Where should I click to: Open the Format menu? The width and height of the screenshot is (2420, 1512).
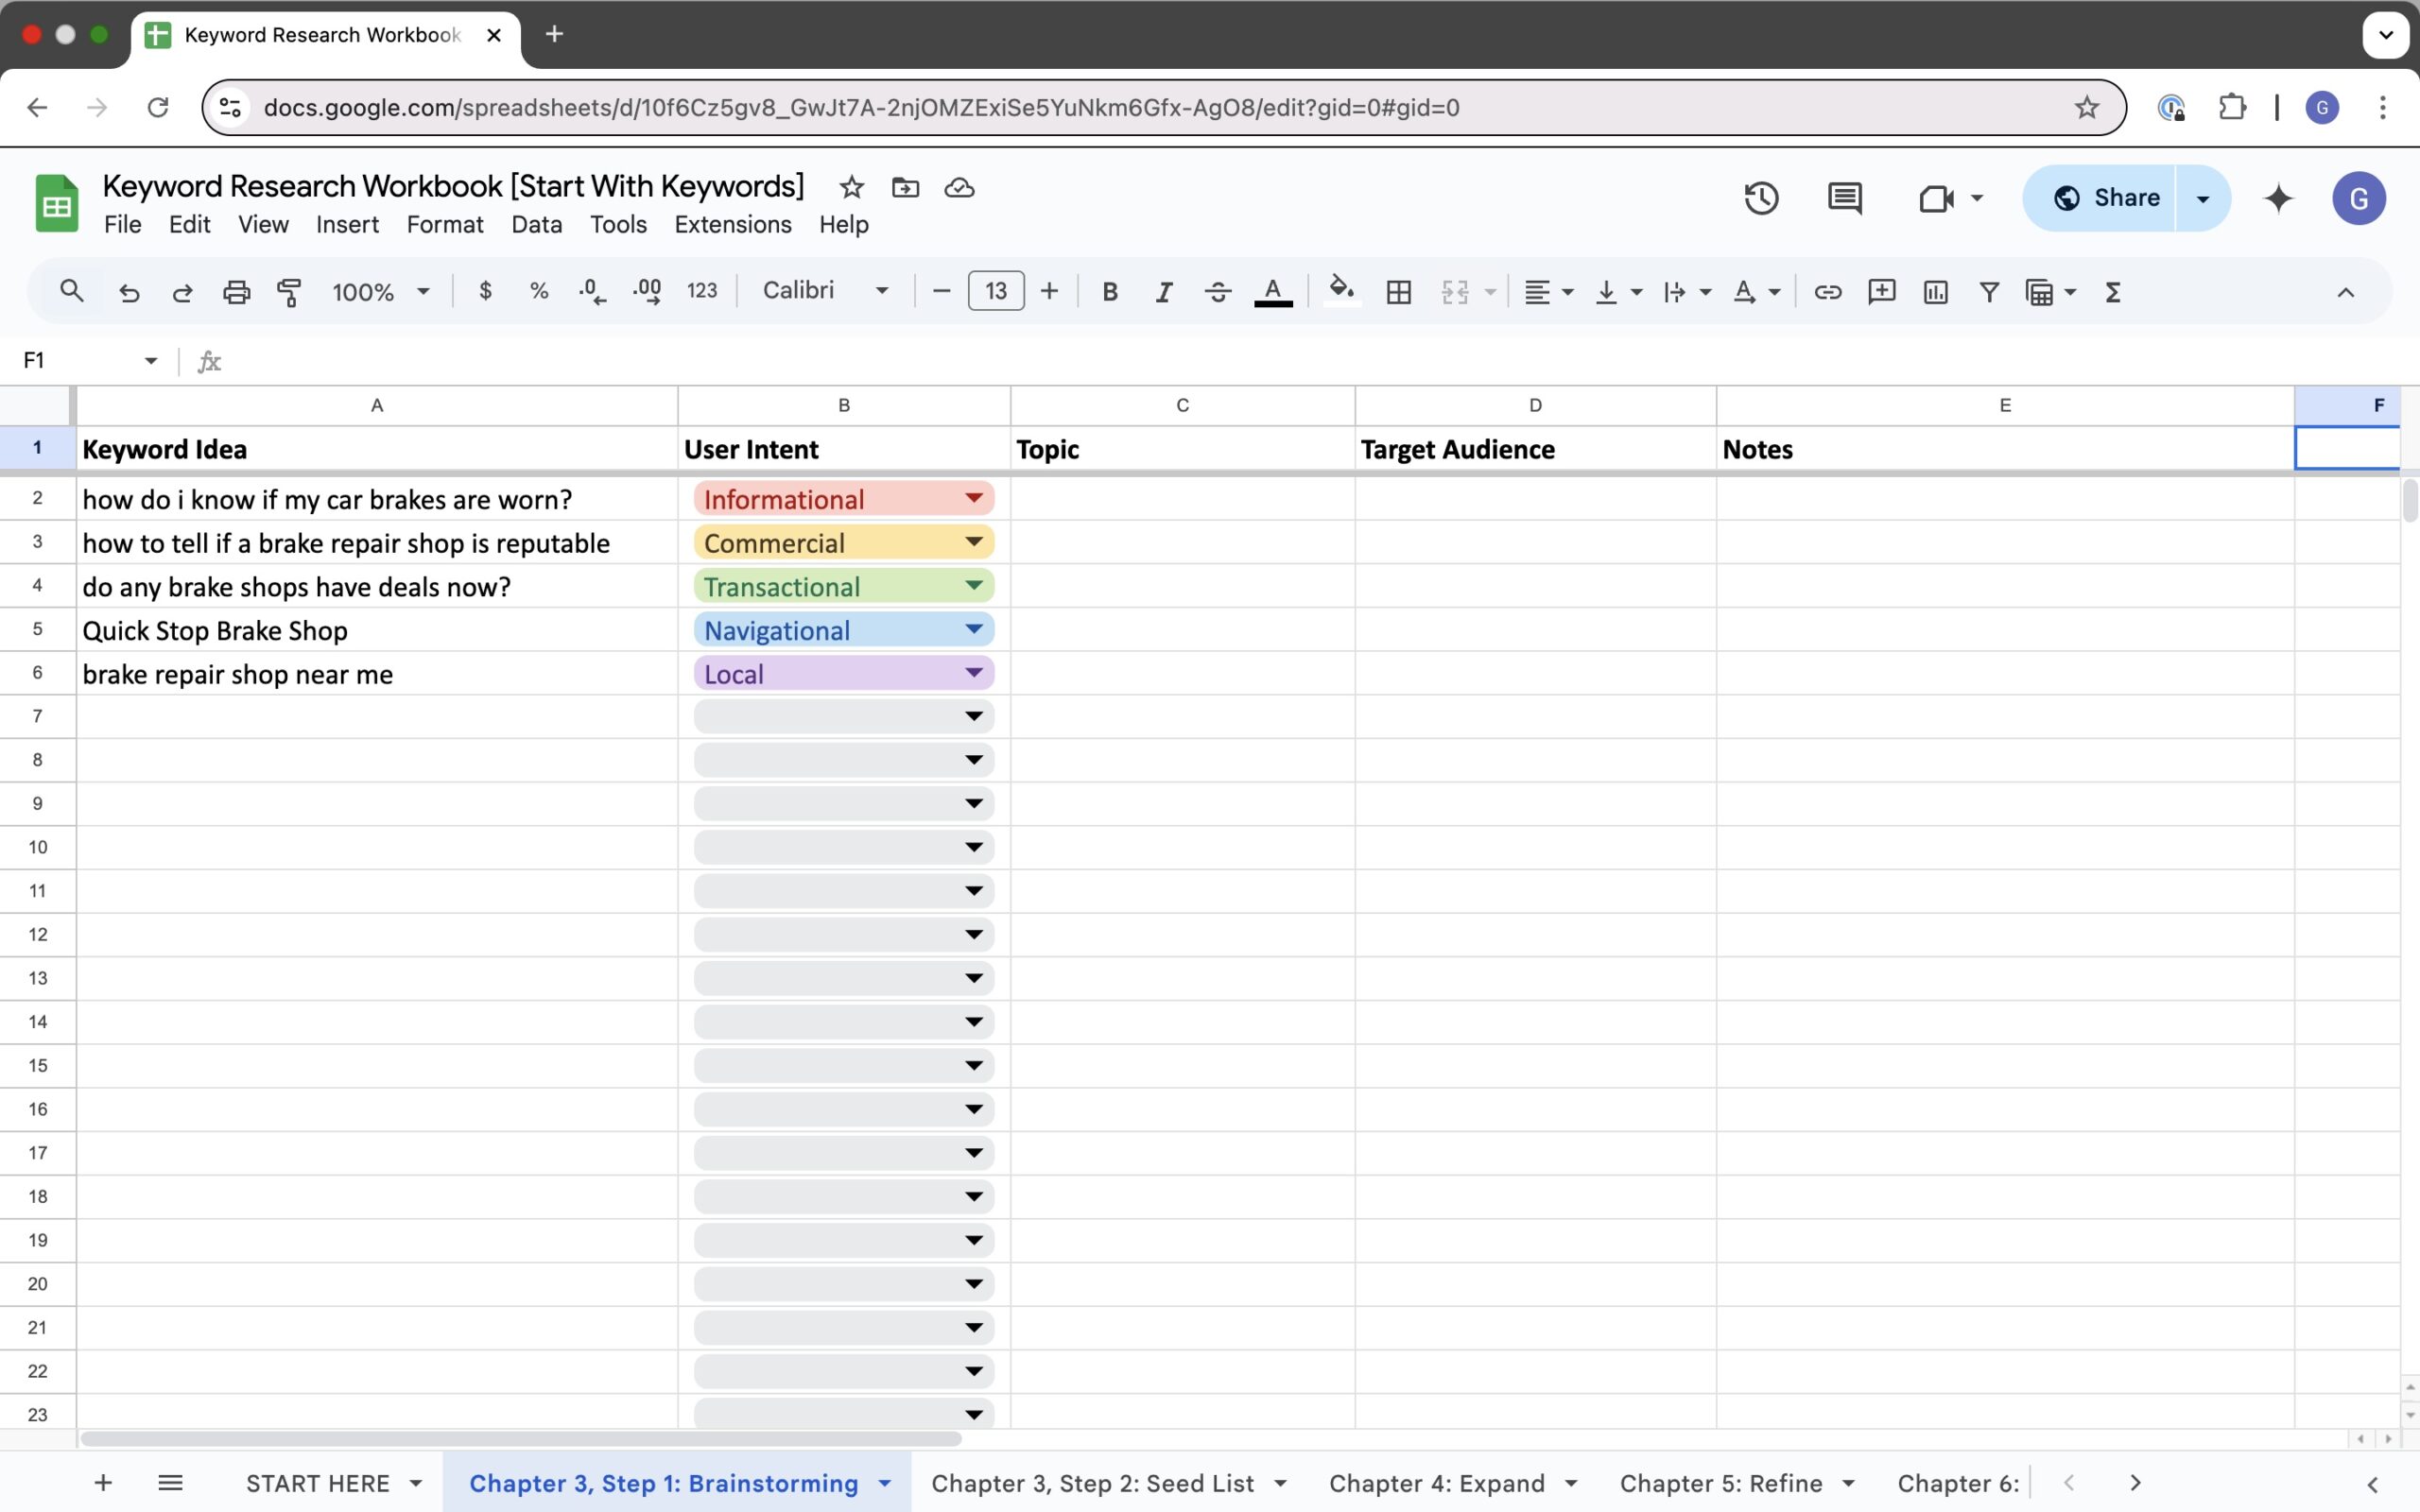445,224
